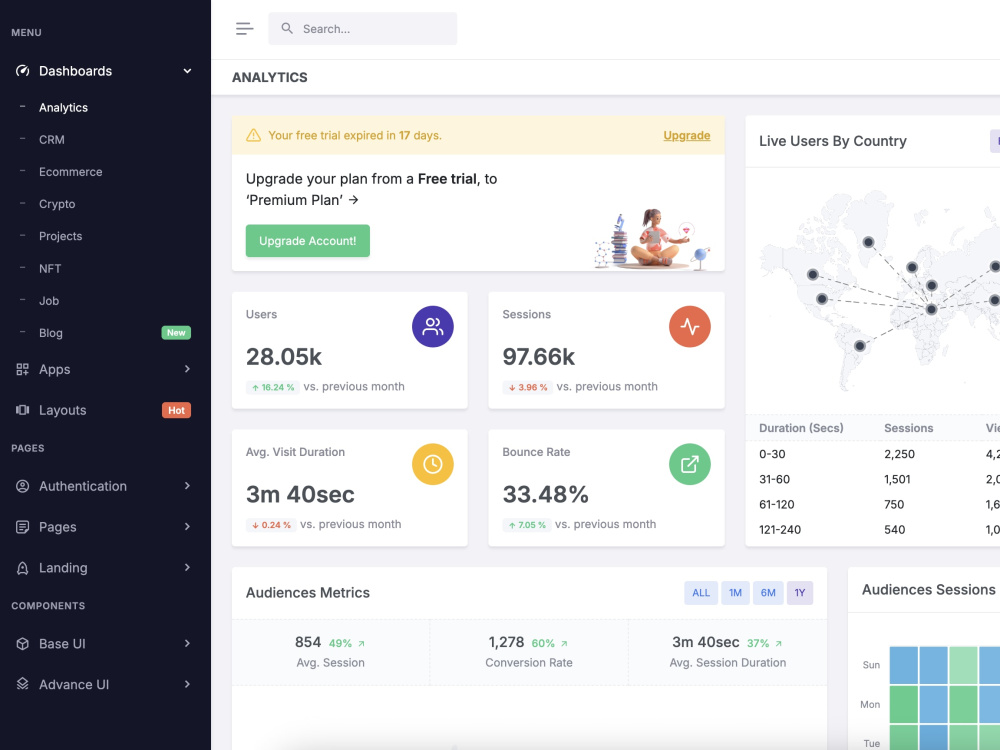Click the warning triangle in trial banner
The image size is (1000, 750).
(253, 135)
